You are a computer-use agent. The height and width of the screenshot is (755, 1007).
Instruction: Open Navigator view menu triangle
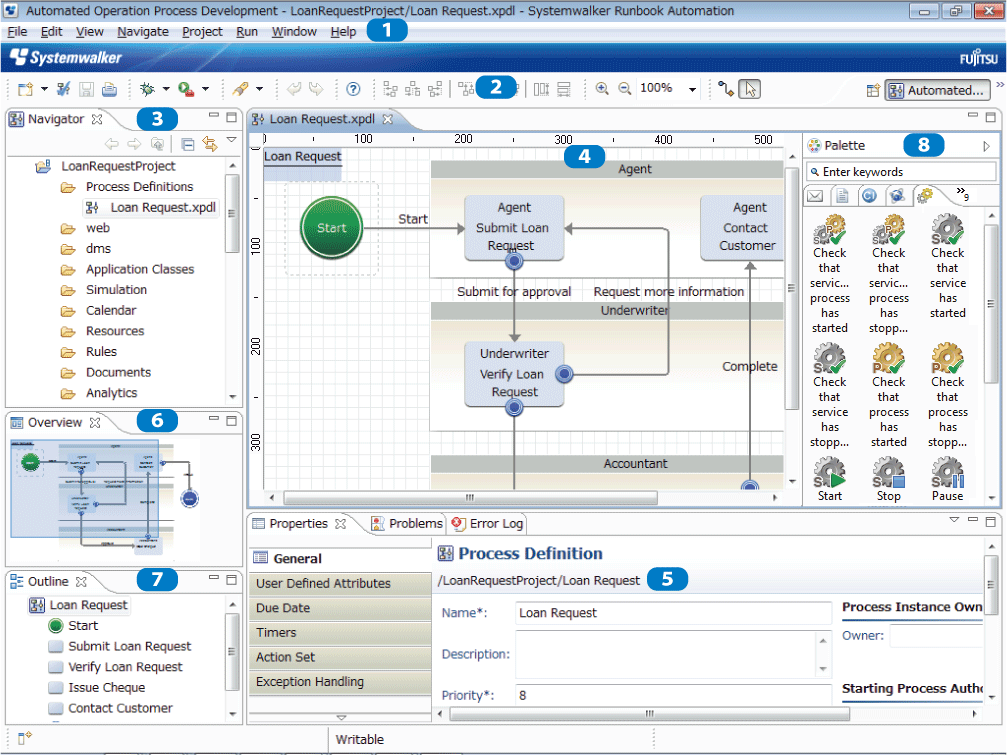point(232,140)
